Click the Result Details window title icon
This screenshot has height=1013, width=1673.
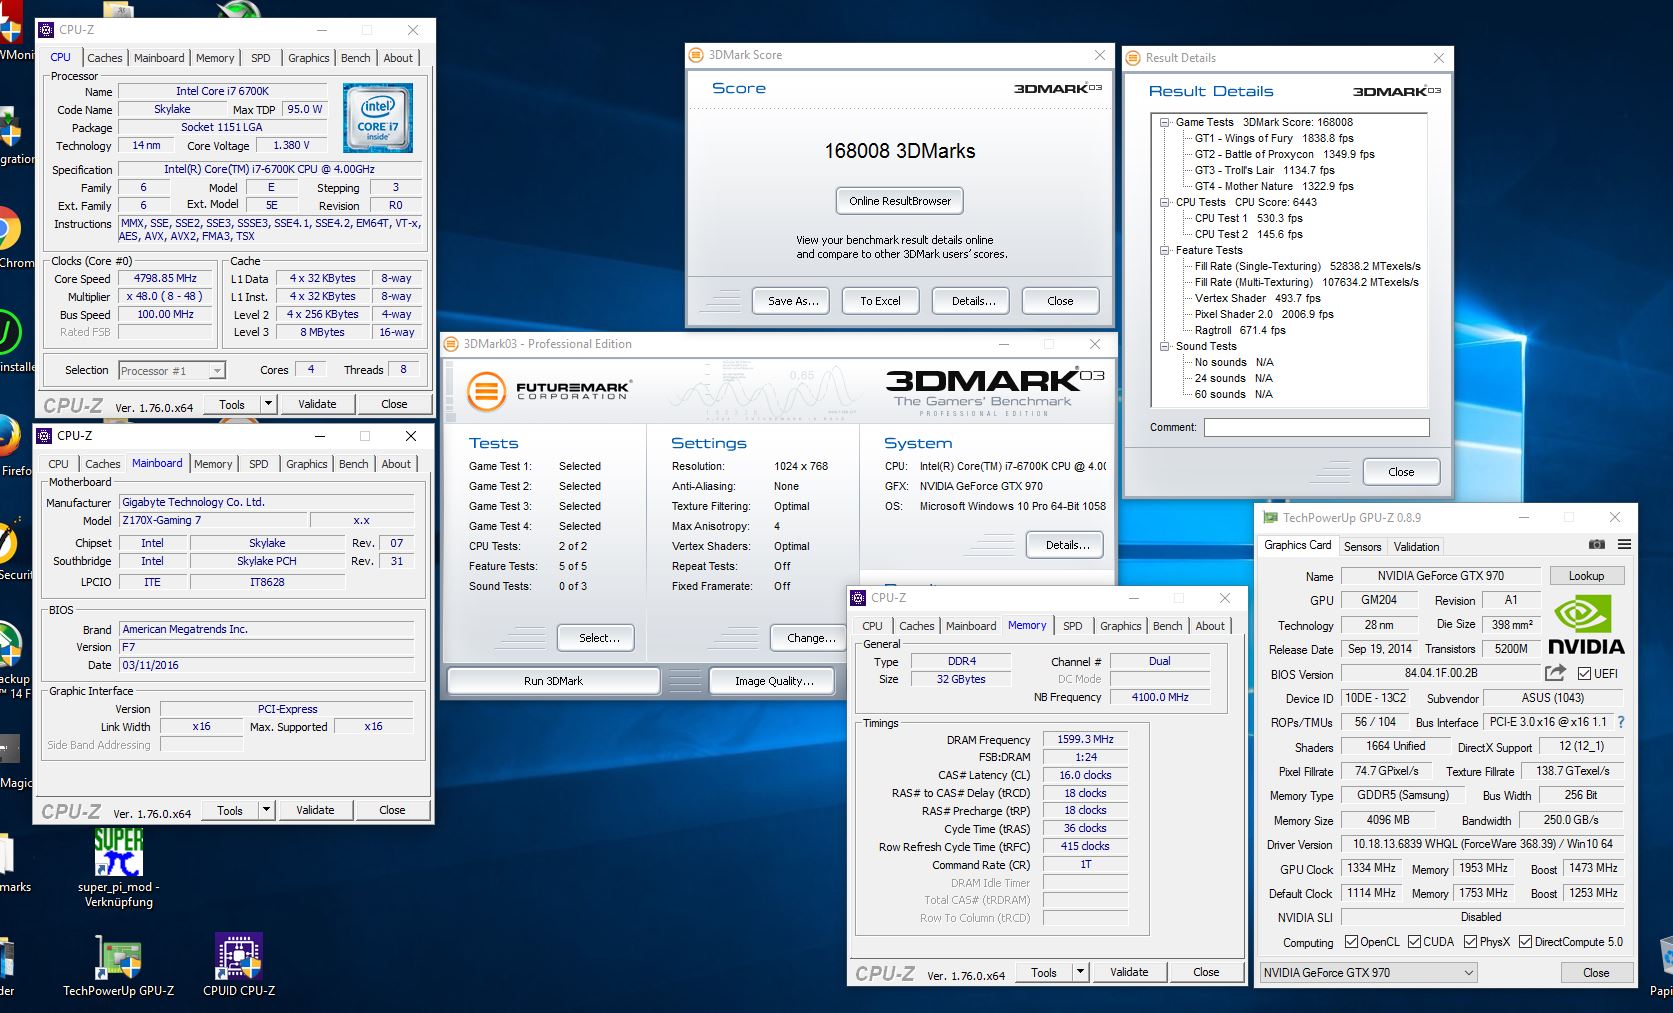pos(1133,58)
